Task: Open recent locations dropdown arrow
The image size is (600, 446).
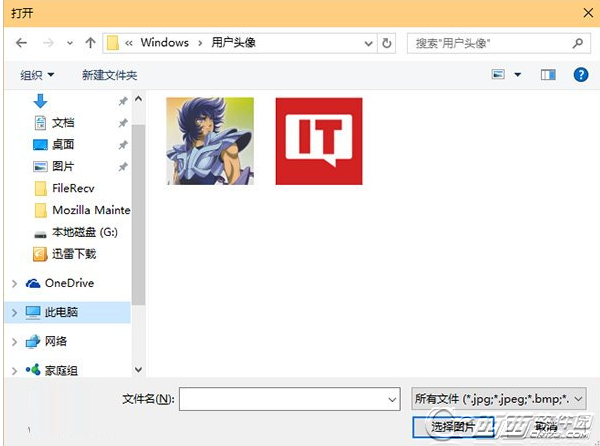Action: click(70, 43)
